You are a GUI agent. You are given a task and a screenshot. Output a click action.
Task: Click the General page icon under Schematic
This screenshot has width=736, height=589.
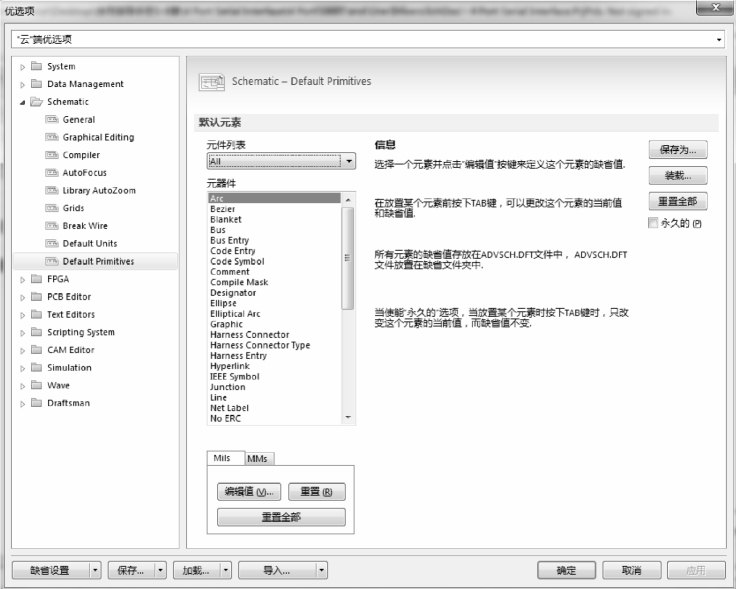[x=53, y=120]
